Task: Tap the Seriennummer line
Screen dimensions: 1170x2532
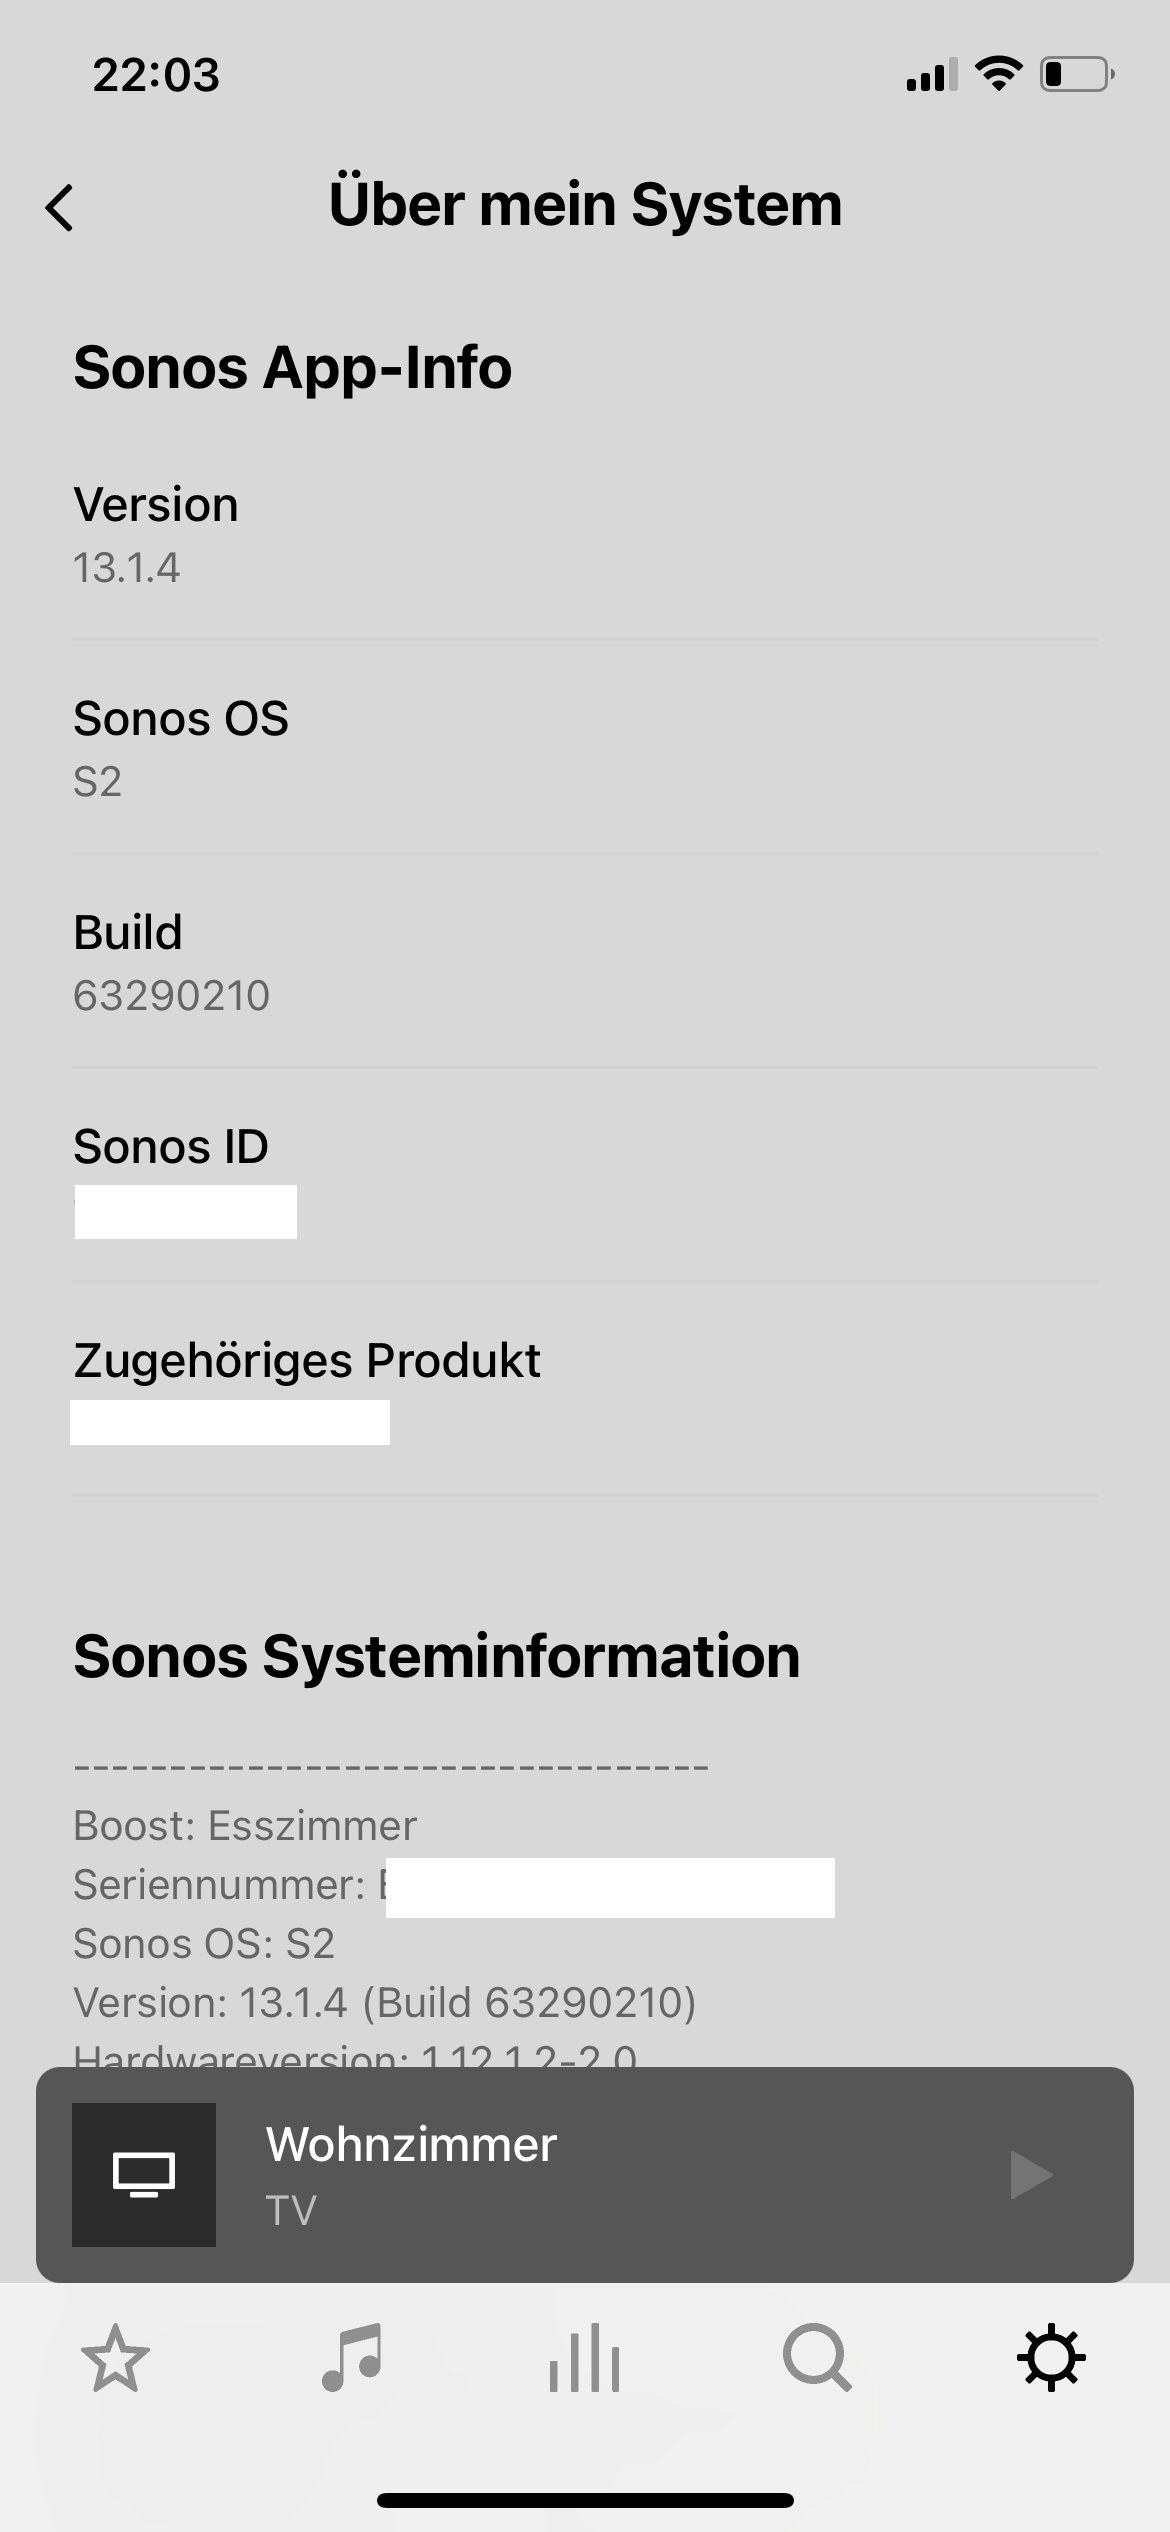Action: 220,1885
